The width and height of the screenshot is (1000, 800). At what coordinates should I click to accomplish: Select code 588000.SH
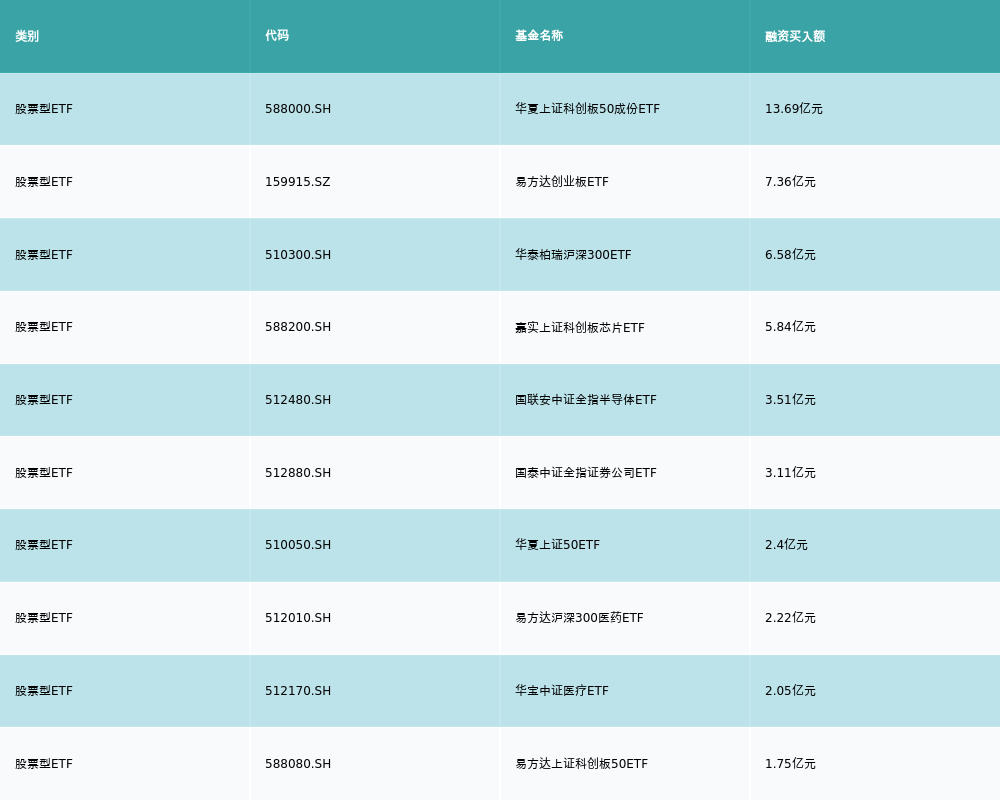click(x=298, y=109)
